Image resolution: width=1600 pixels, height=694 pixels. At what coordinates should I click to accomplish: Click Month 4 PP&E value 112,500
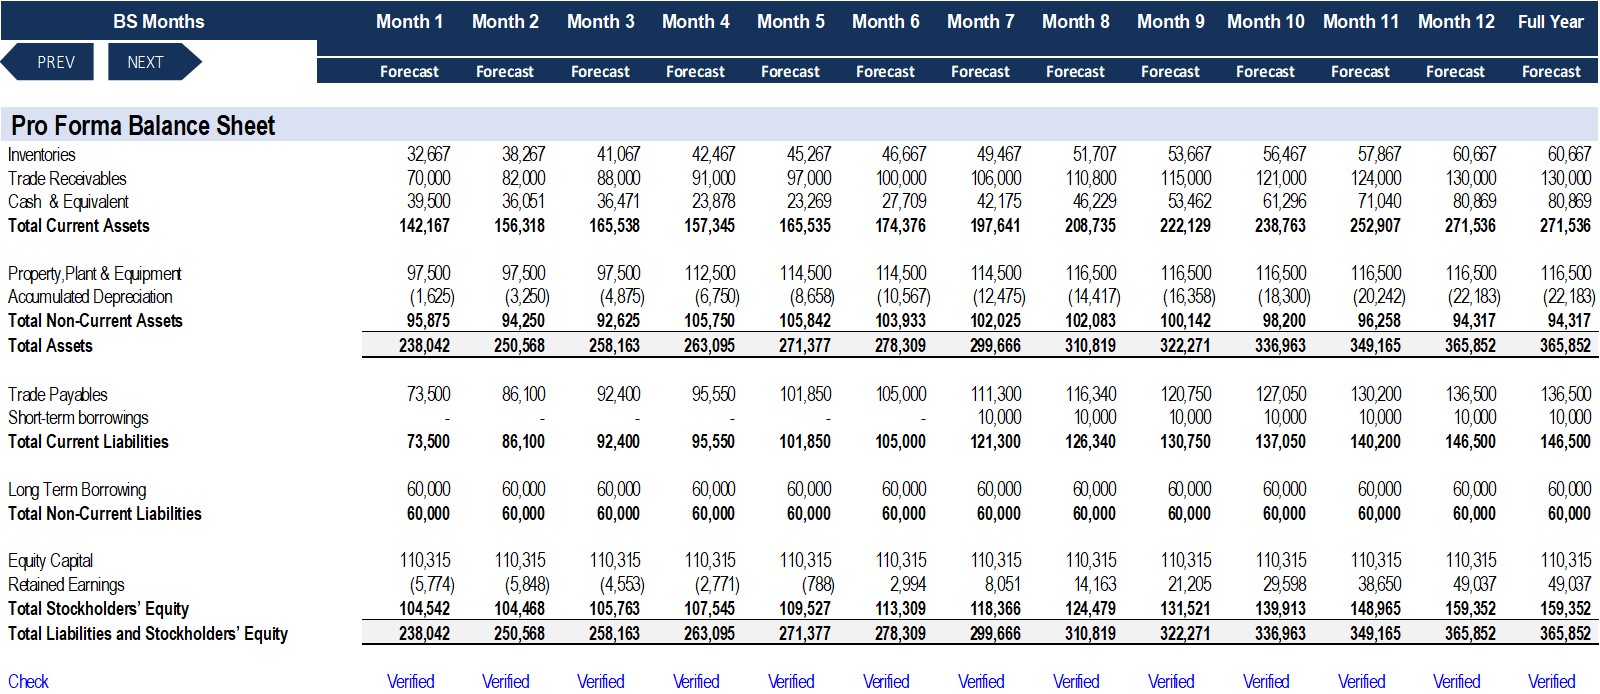pyautogui.click(x=710, y=273)
